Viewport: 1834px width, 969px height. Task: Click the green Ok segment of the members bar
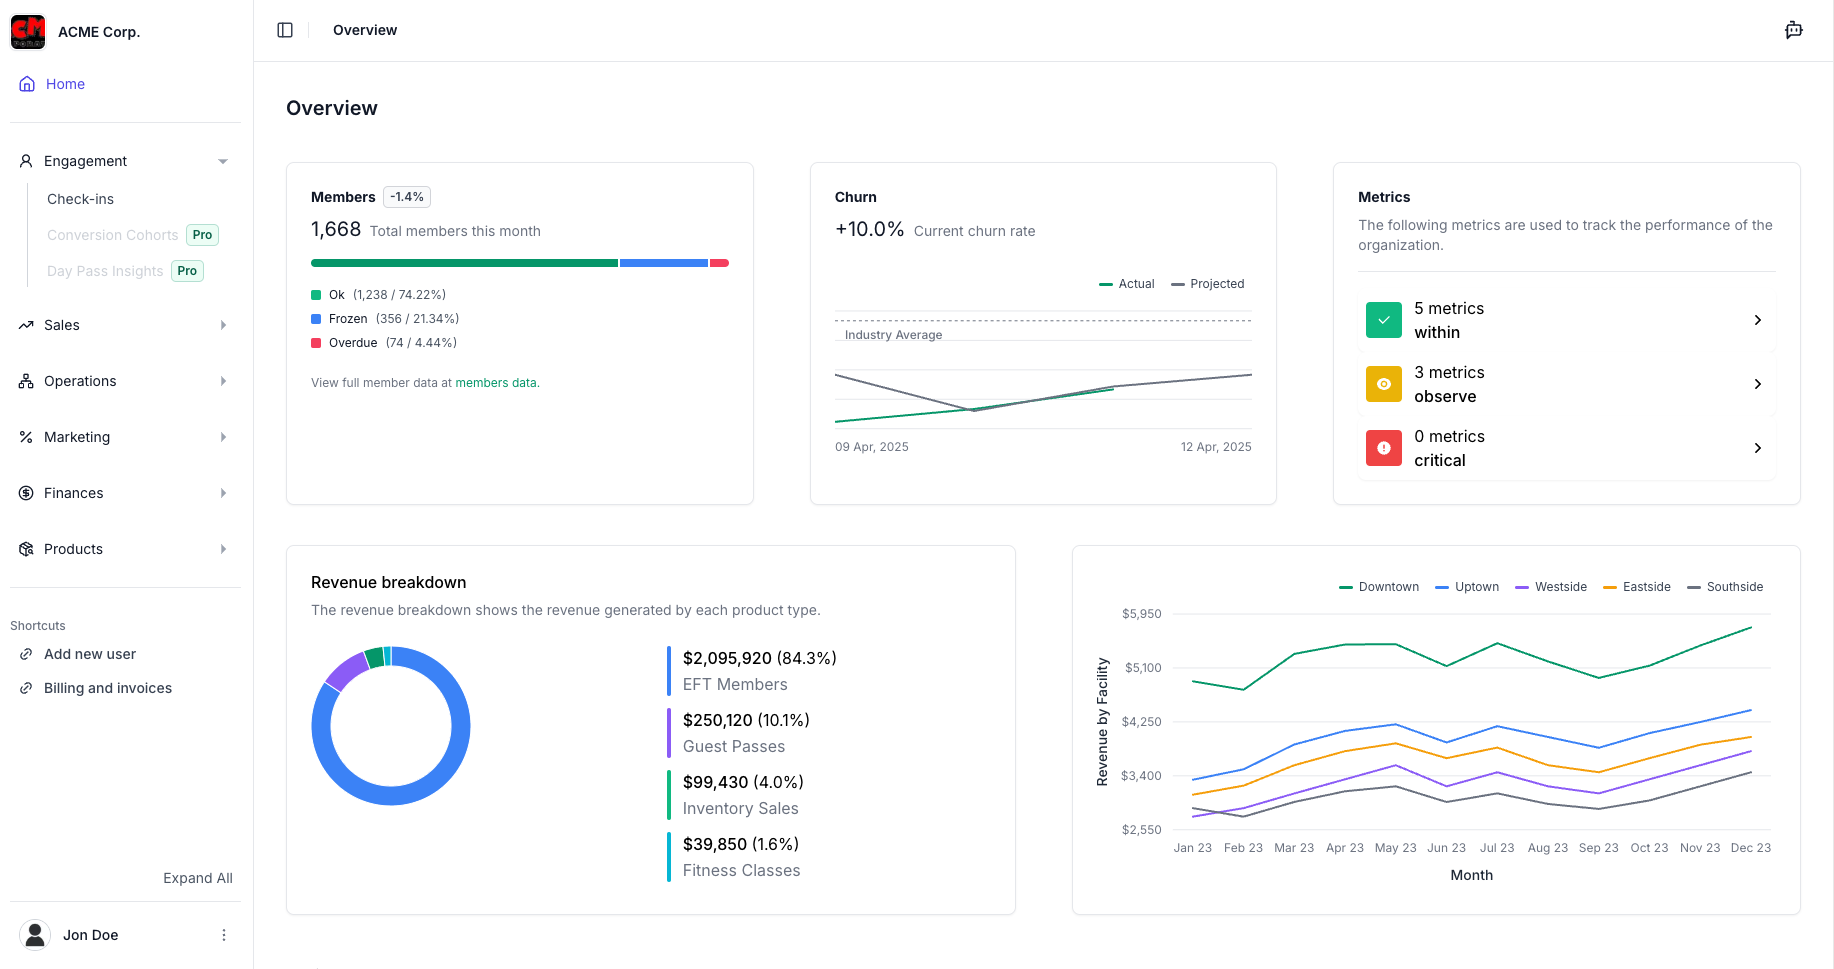463,263
